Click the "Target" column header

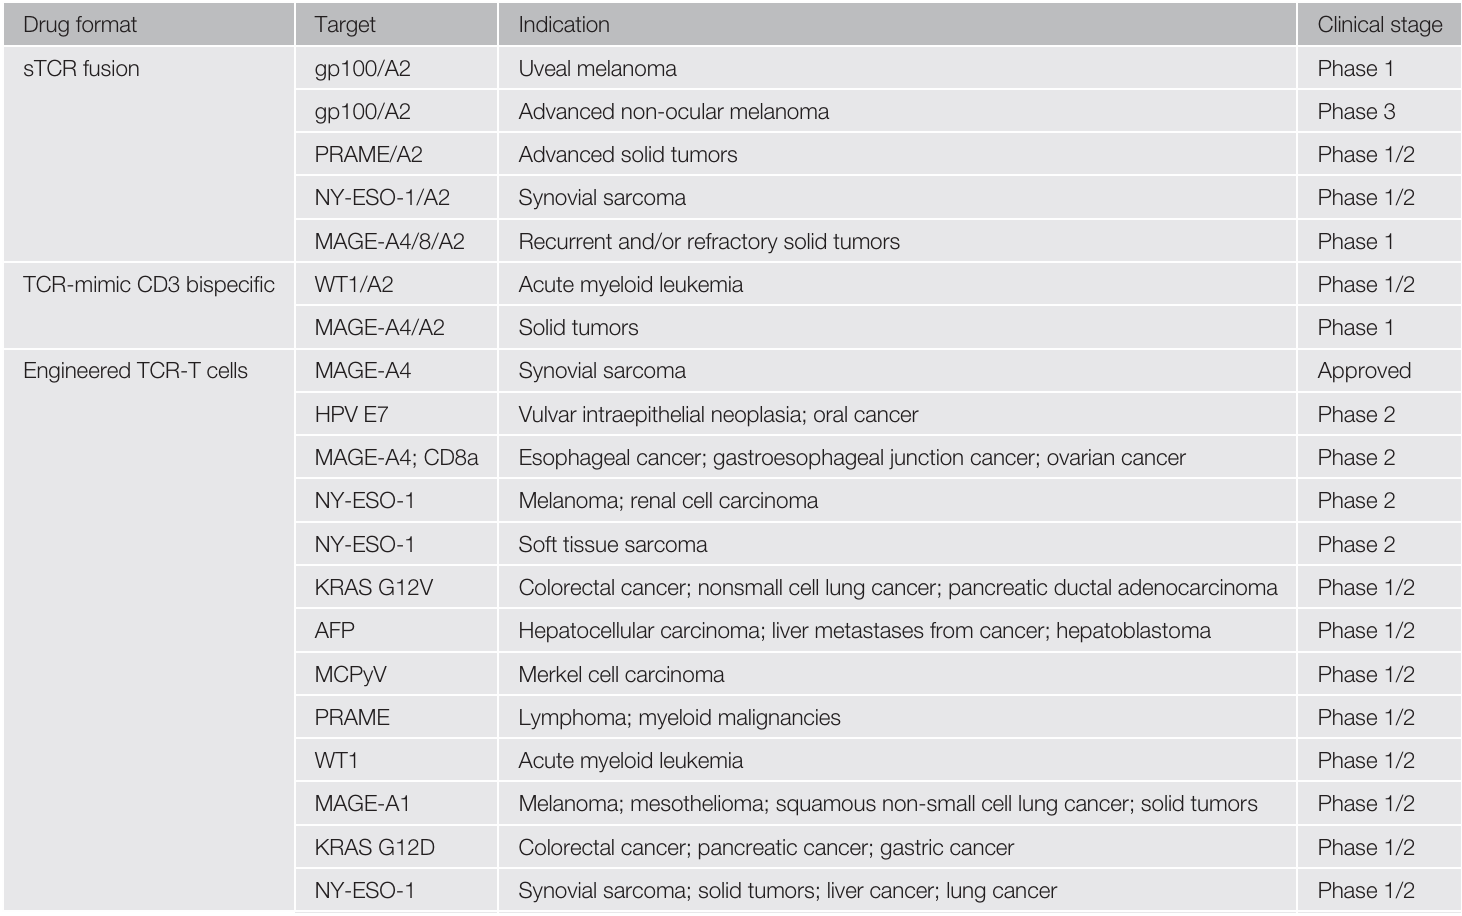345,25
